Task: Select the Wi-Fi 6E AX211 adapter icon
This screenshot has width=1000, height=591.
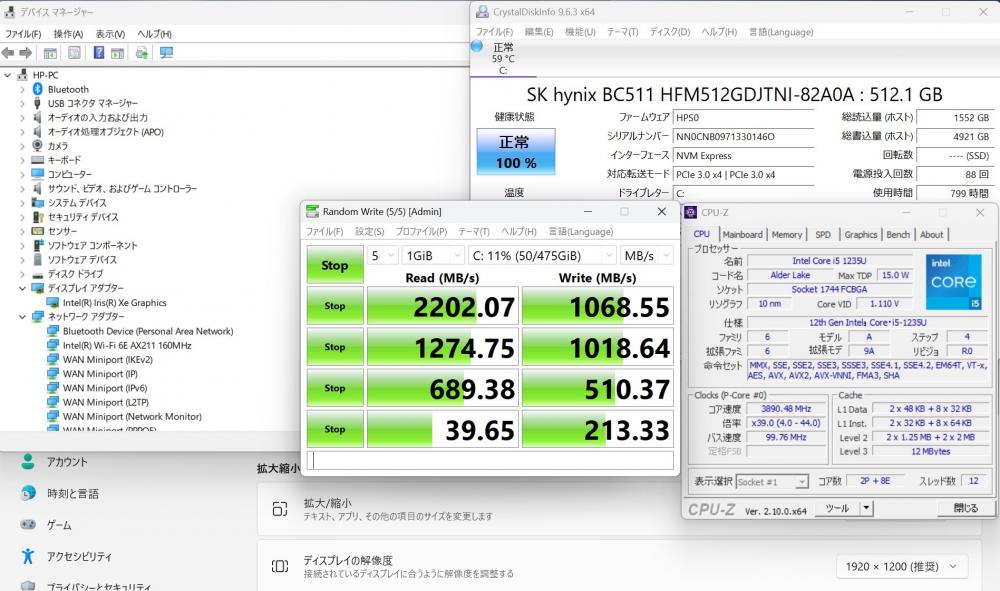Action: click(x=53, y=346)
